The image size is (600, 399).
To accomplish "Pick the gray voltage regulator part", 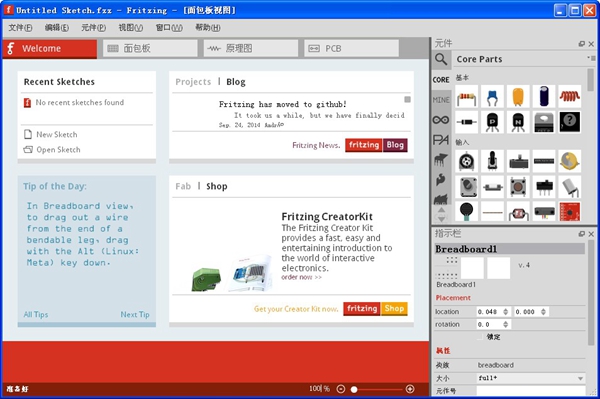I will pos(544,122).
